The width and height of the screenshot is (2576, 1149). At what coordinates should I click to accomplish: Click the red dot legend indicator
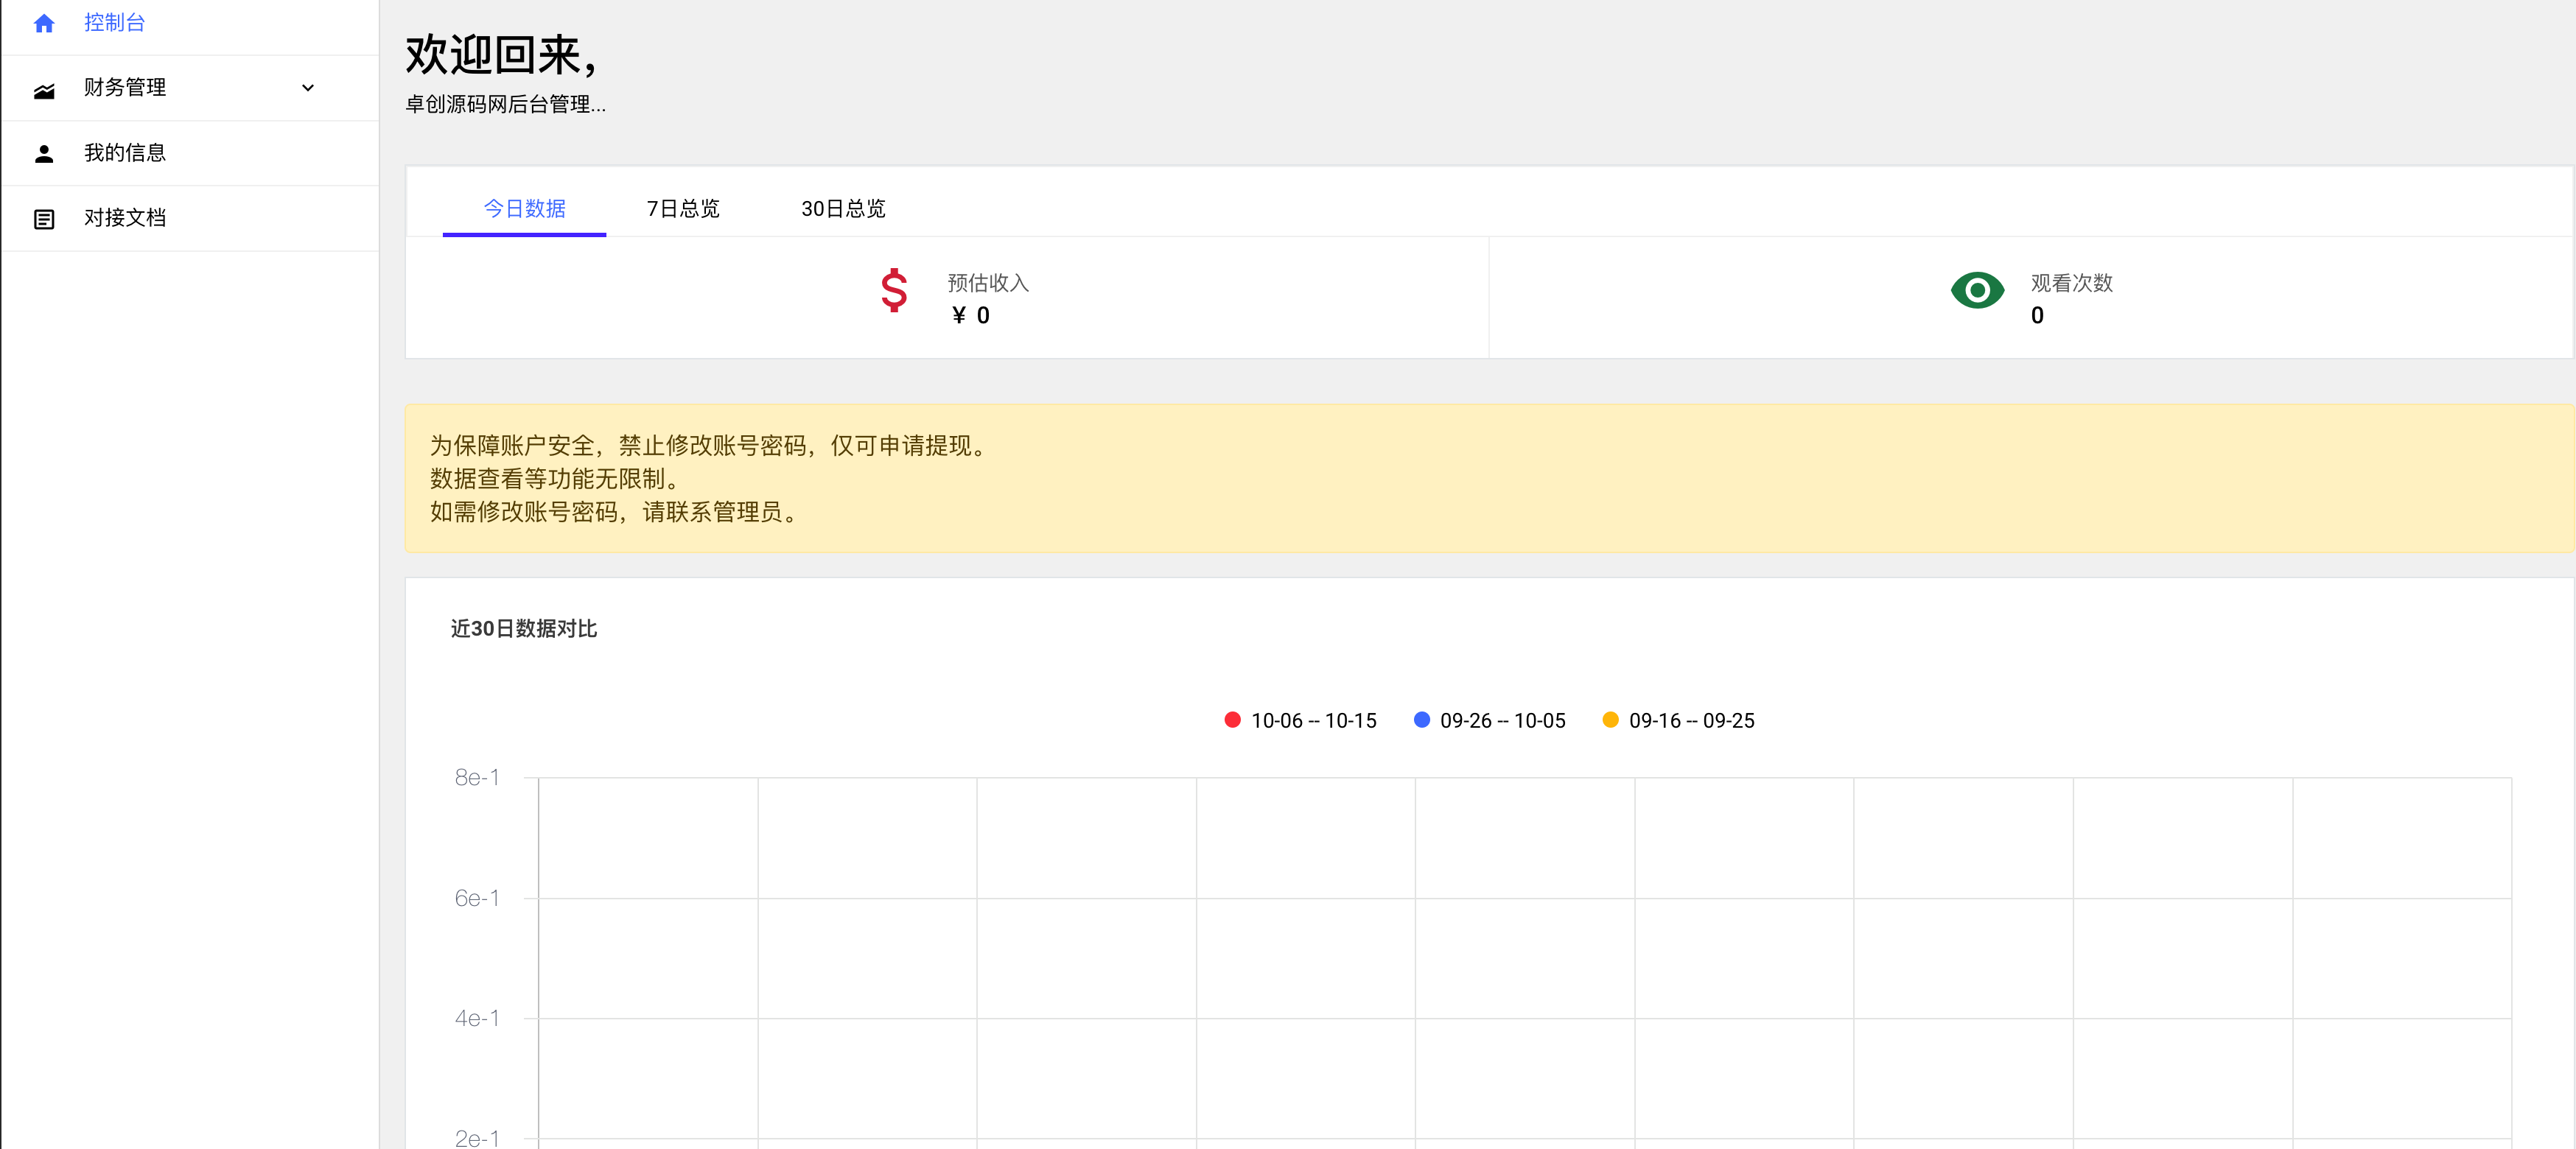point(1233,720)
